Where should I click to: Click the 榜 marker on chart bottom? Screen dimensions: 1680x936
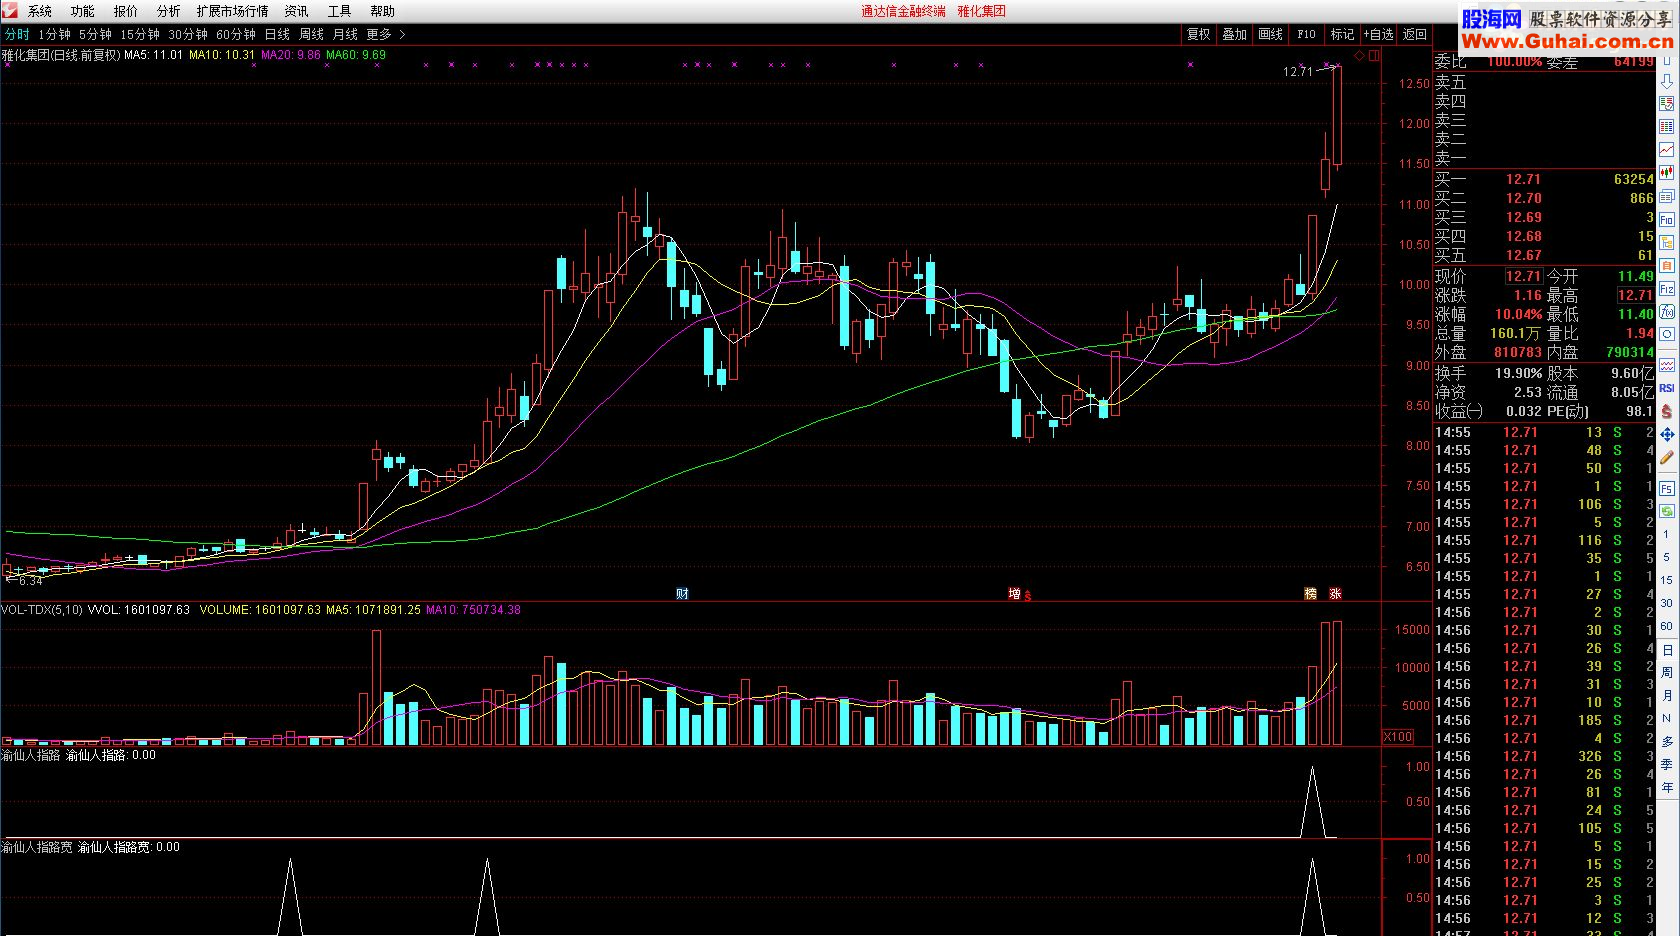[x=1310, y=594]
